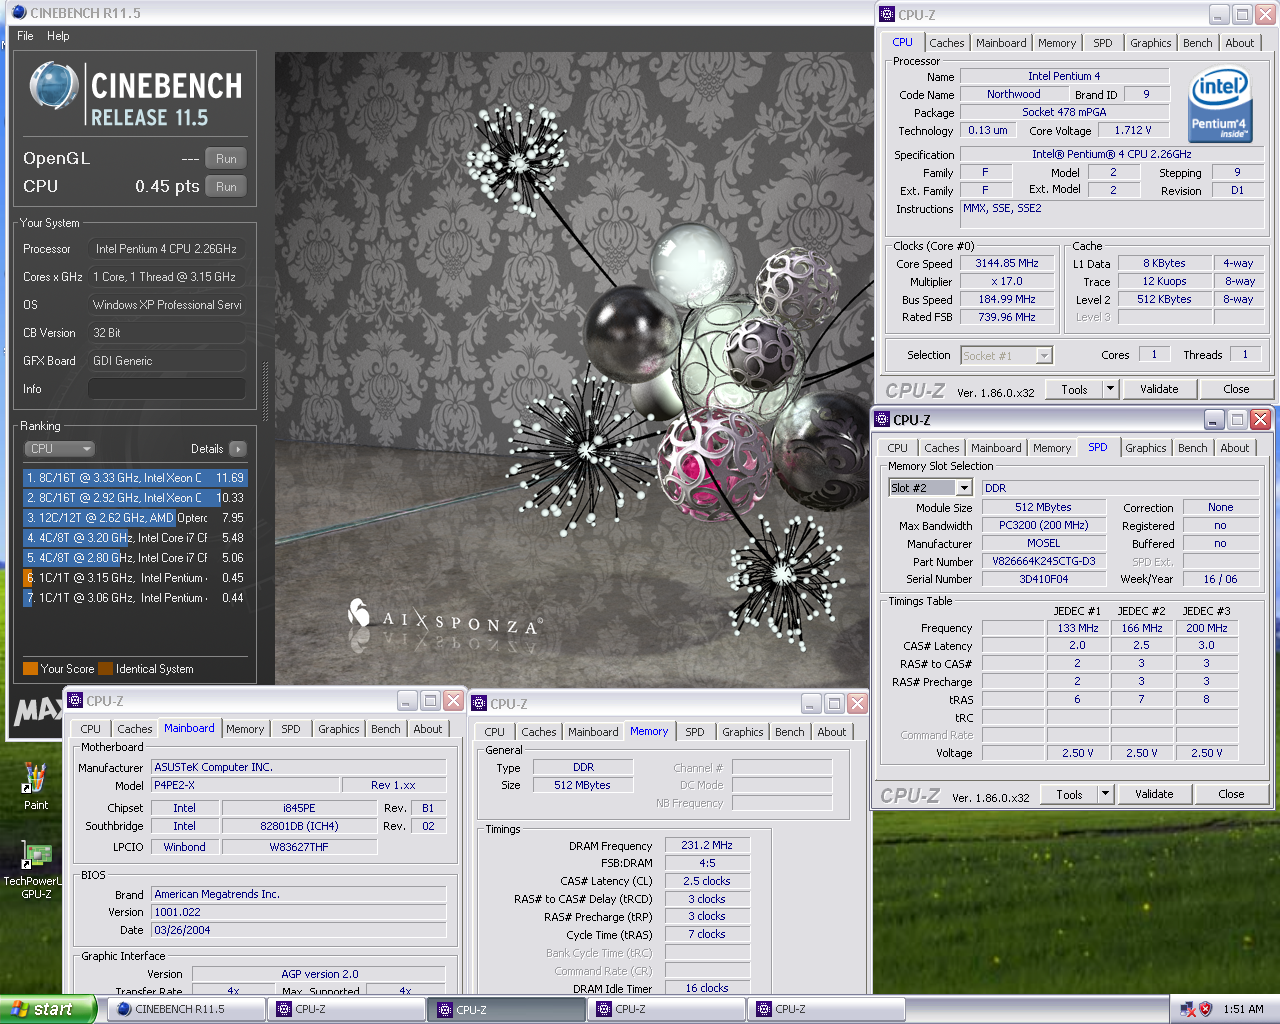1280x1024 pixels.
Task: Click title bar icon of CPU-Z processor window
Action: (x=887, y=15)
